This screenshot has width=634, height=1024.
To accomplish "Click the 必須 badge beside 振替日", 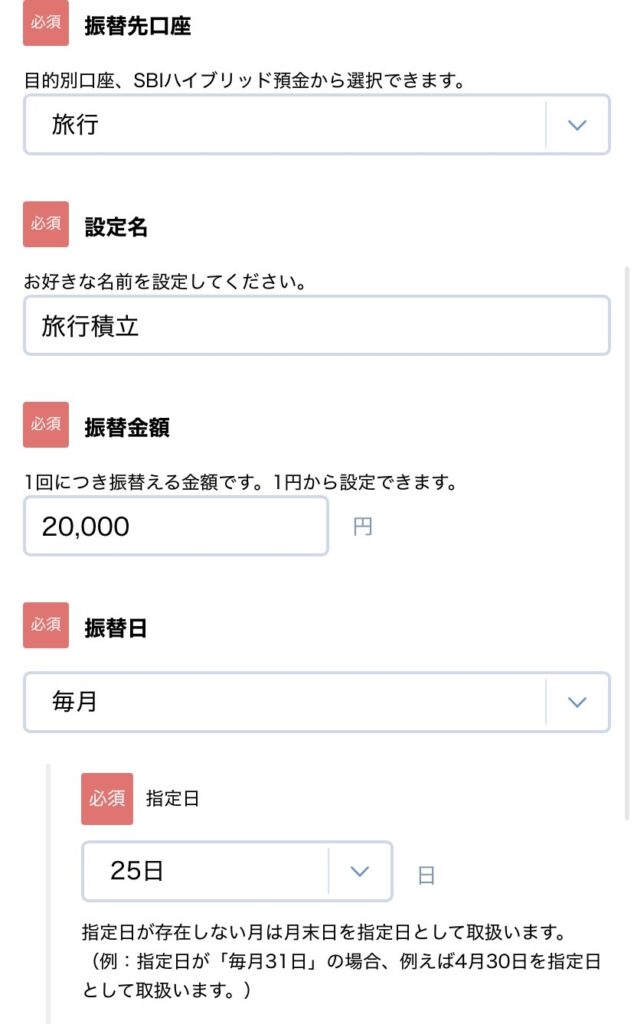I will click(x=46, y=625).
